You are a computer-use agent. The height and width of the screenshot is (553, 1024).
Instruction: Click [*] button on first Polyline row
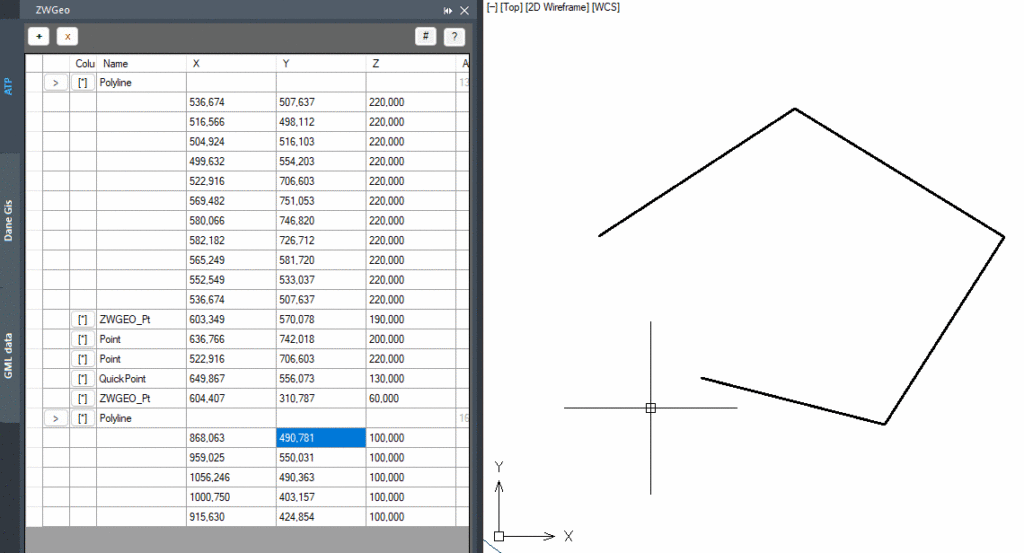tap(83, 83)
